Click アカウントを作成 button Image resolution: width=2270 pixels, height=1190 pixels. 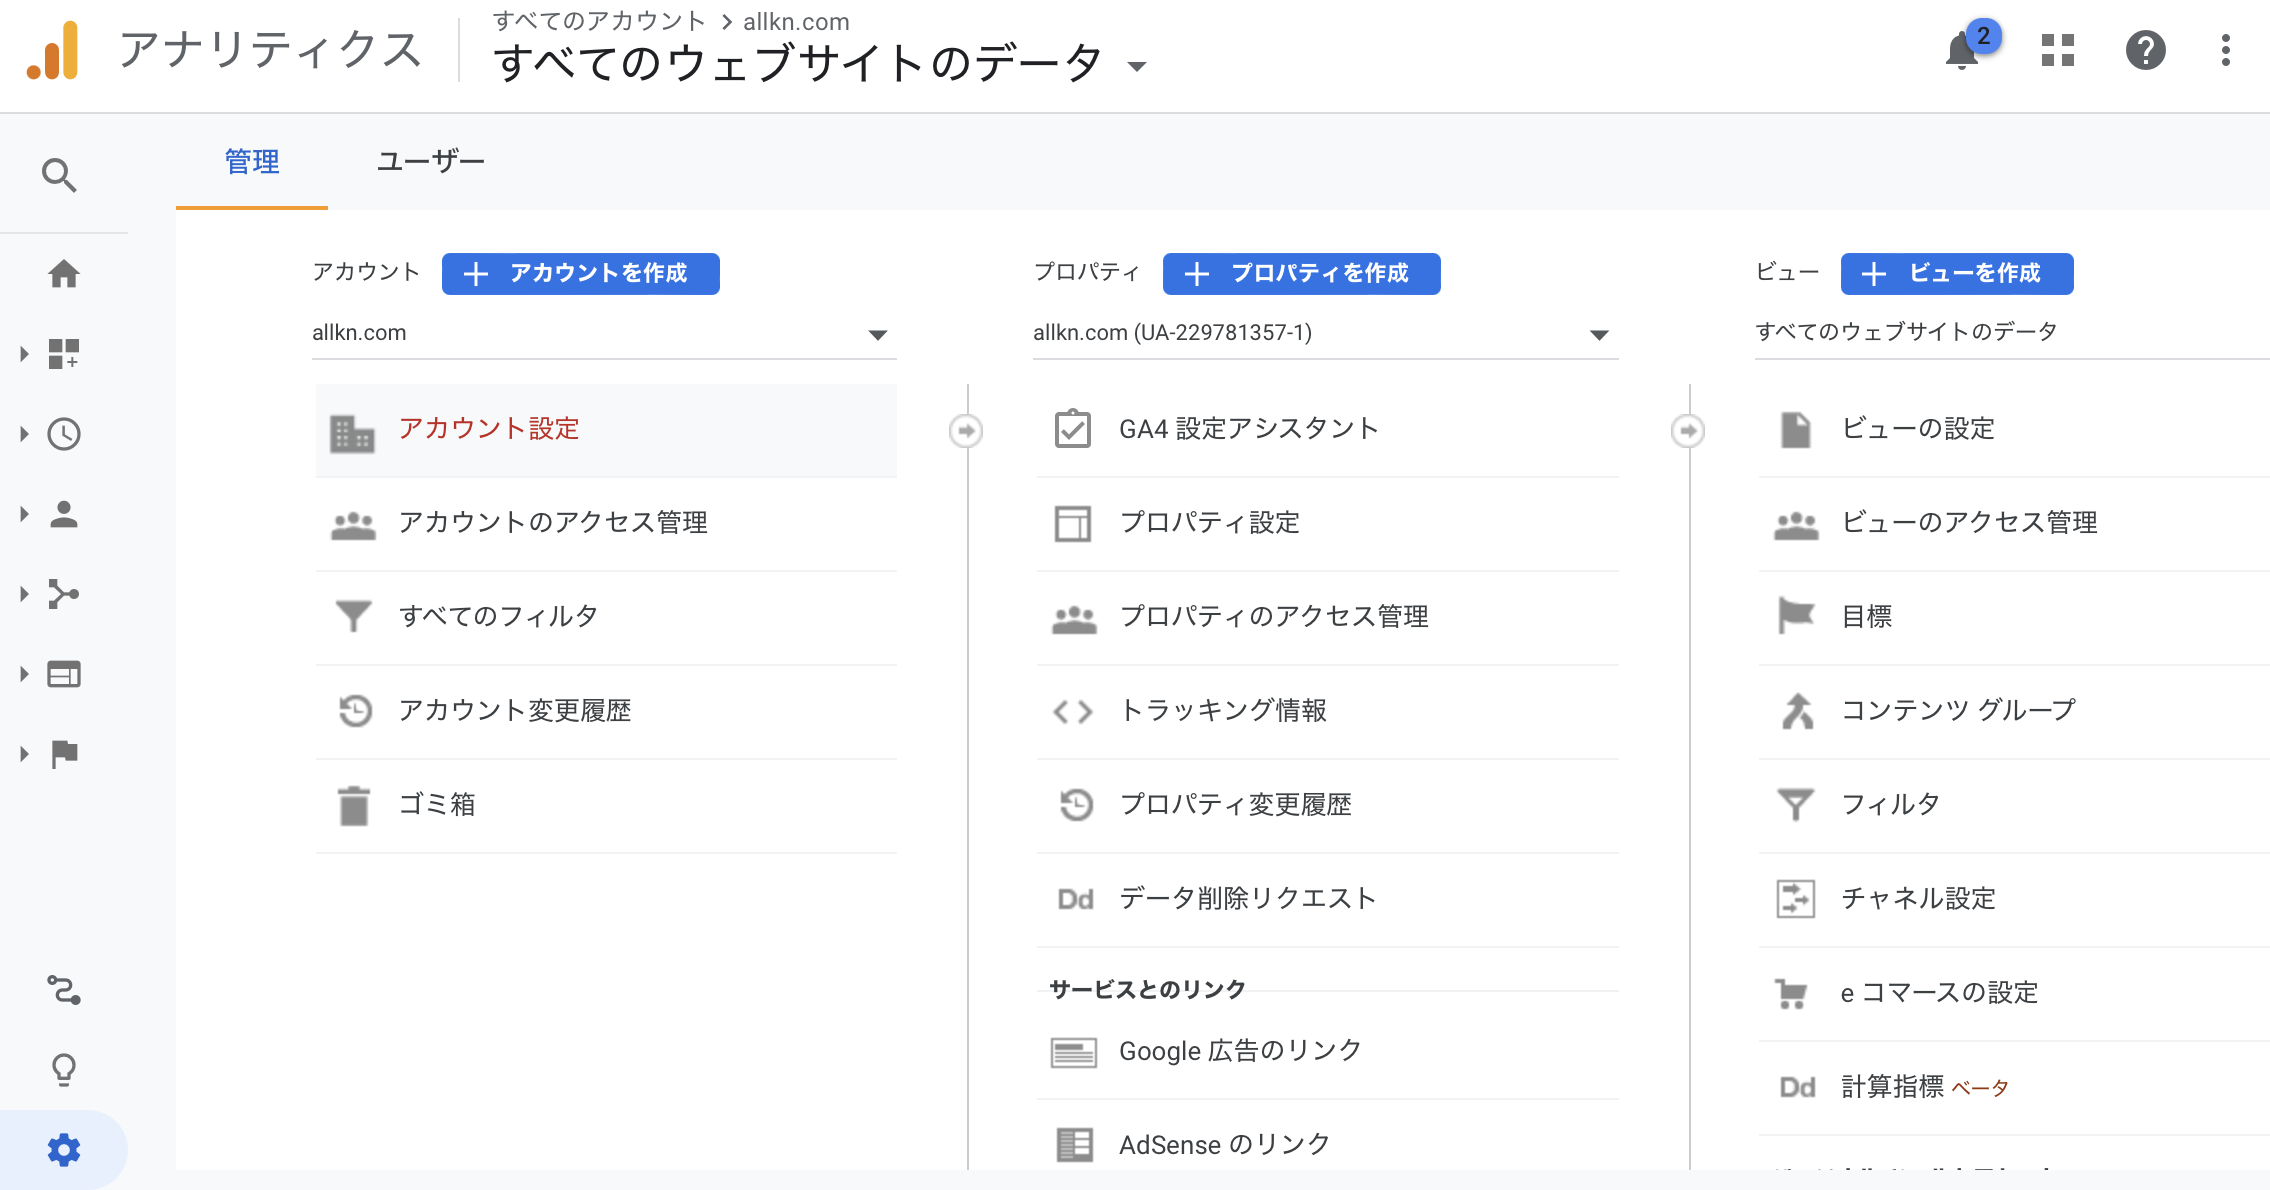[x=581, y=274]
